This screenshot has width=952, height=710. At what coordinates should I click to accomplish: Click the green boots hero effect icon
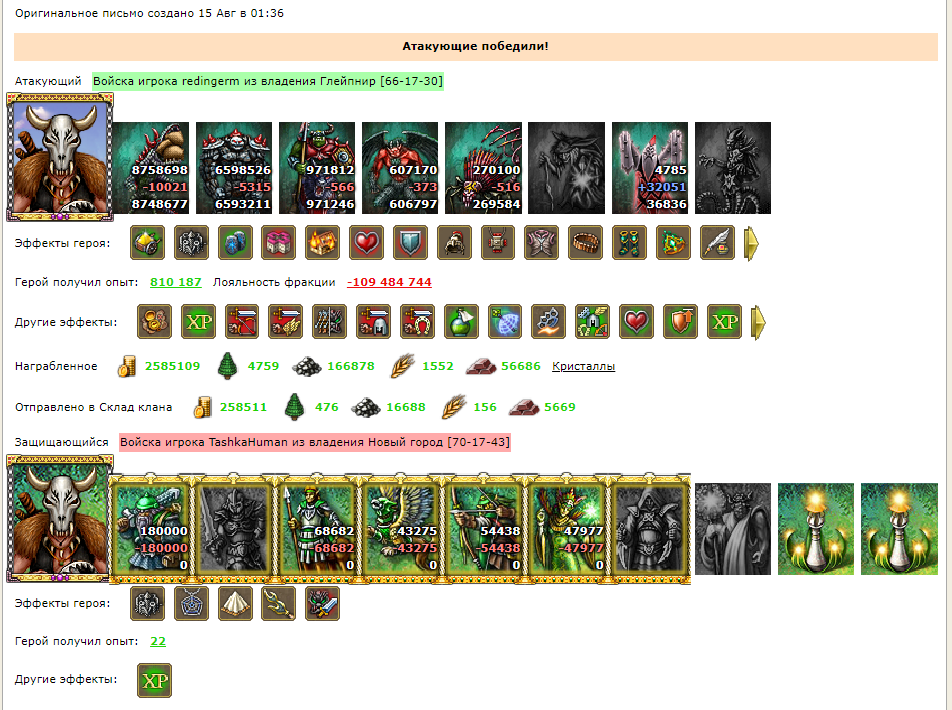point(628,243)
